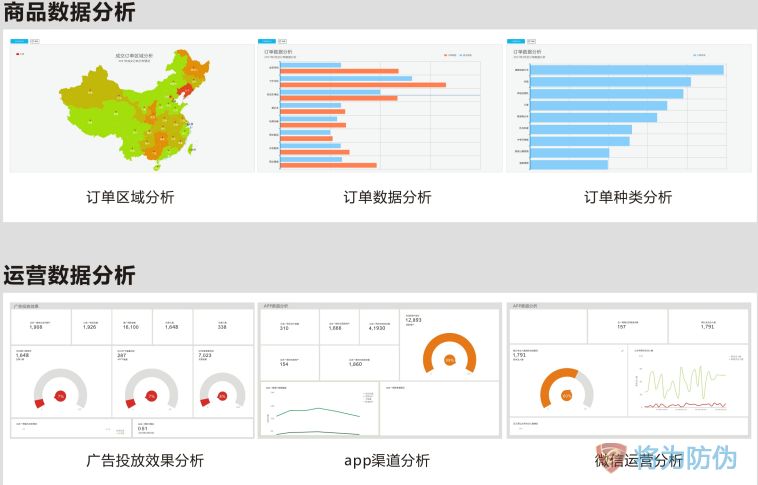The width and height of the screenshot is (758, 485).
Task: Select the blue tab above 订单数据分析 chart
Action: (x=267, y=41)
